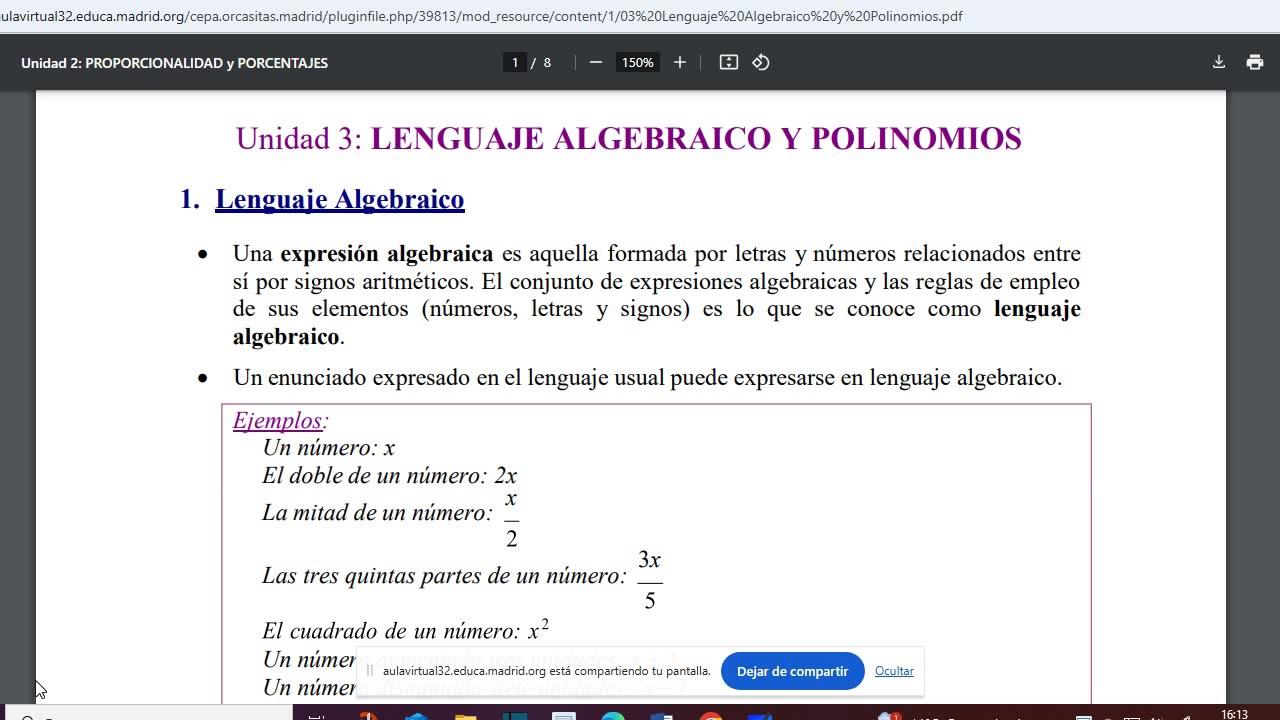Click the heading 'Lenguaje Algebraico'
Viewport: 1280px width, 720px height.
point(340,199)
